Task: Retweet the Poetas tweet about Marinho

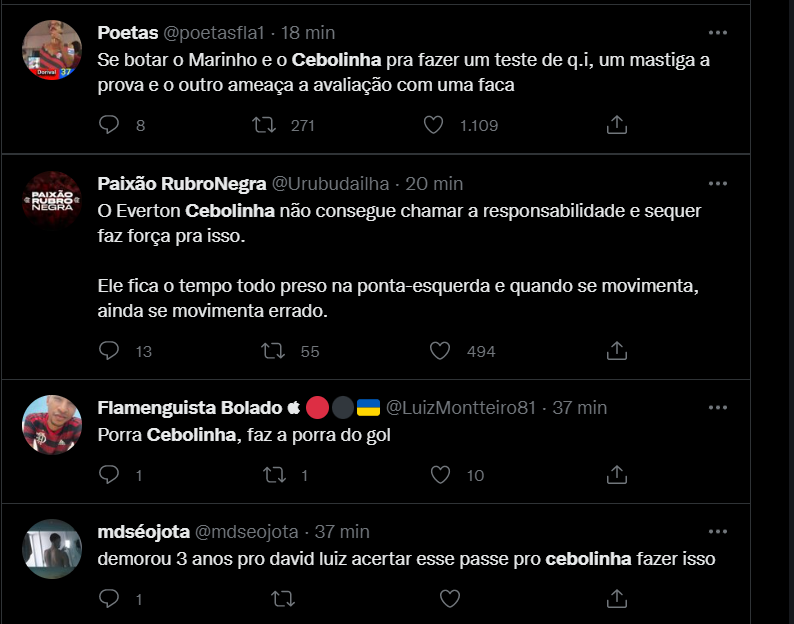Action: pos(264,125)
